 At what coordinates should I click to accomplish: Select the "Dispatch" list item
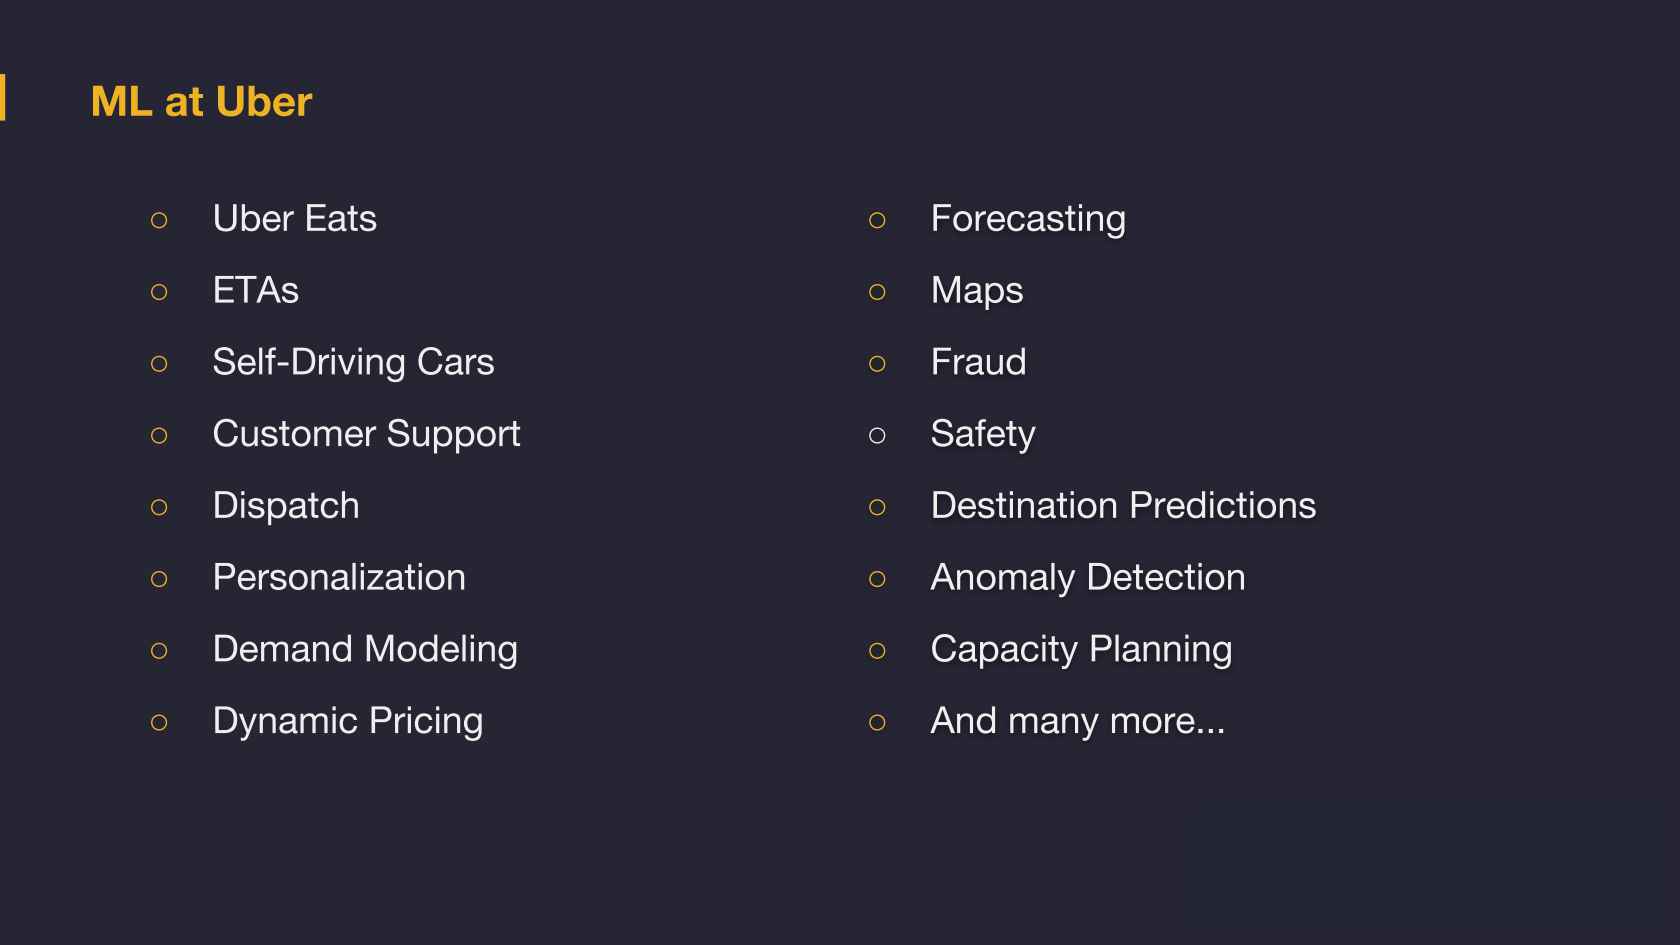pyautogui.click(x=286, y=506)
